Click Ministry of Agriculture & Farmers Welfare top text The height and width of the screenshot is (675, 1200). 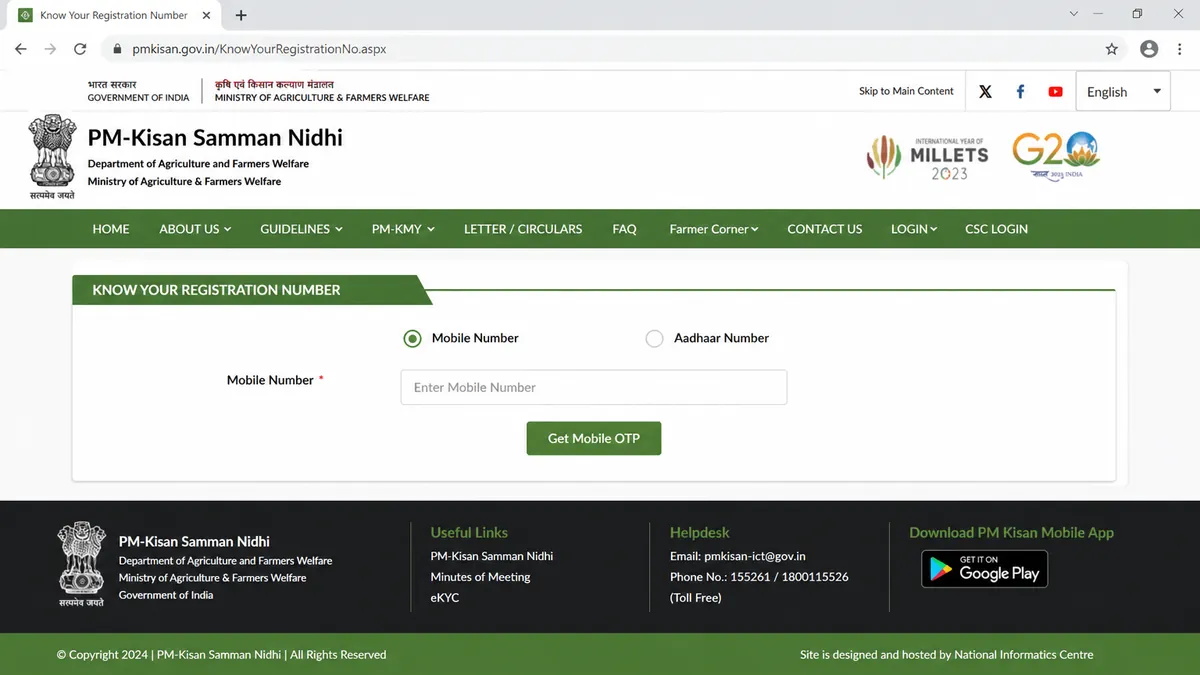click(x=322, y=98)
